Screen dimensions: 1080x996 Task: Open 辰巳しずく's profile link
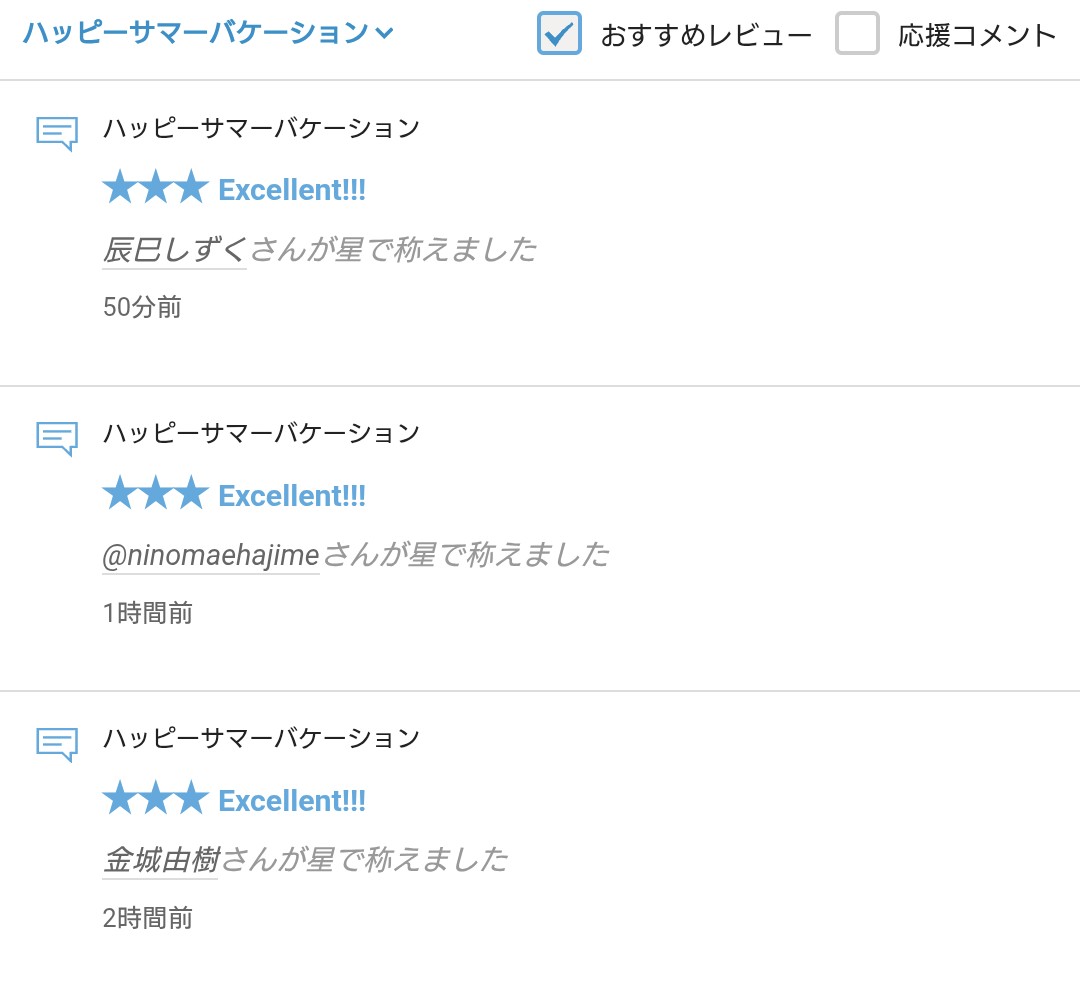pos(174,250)
